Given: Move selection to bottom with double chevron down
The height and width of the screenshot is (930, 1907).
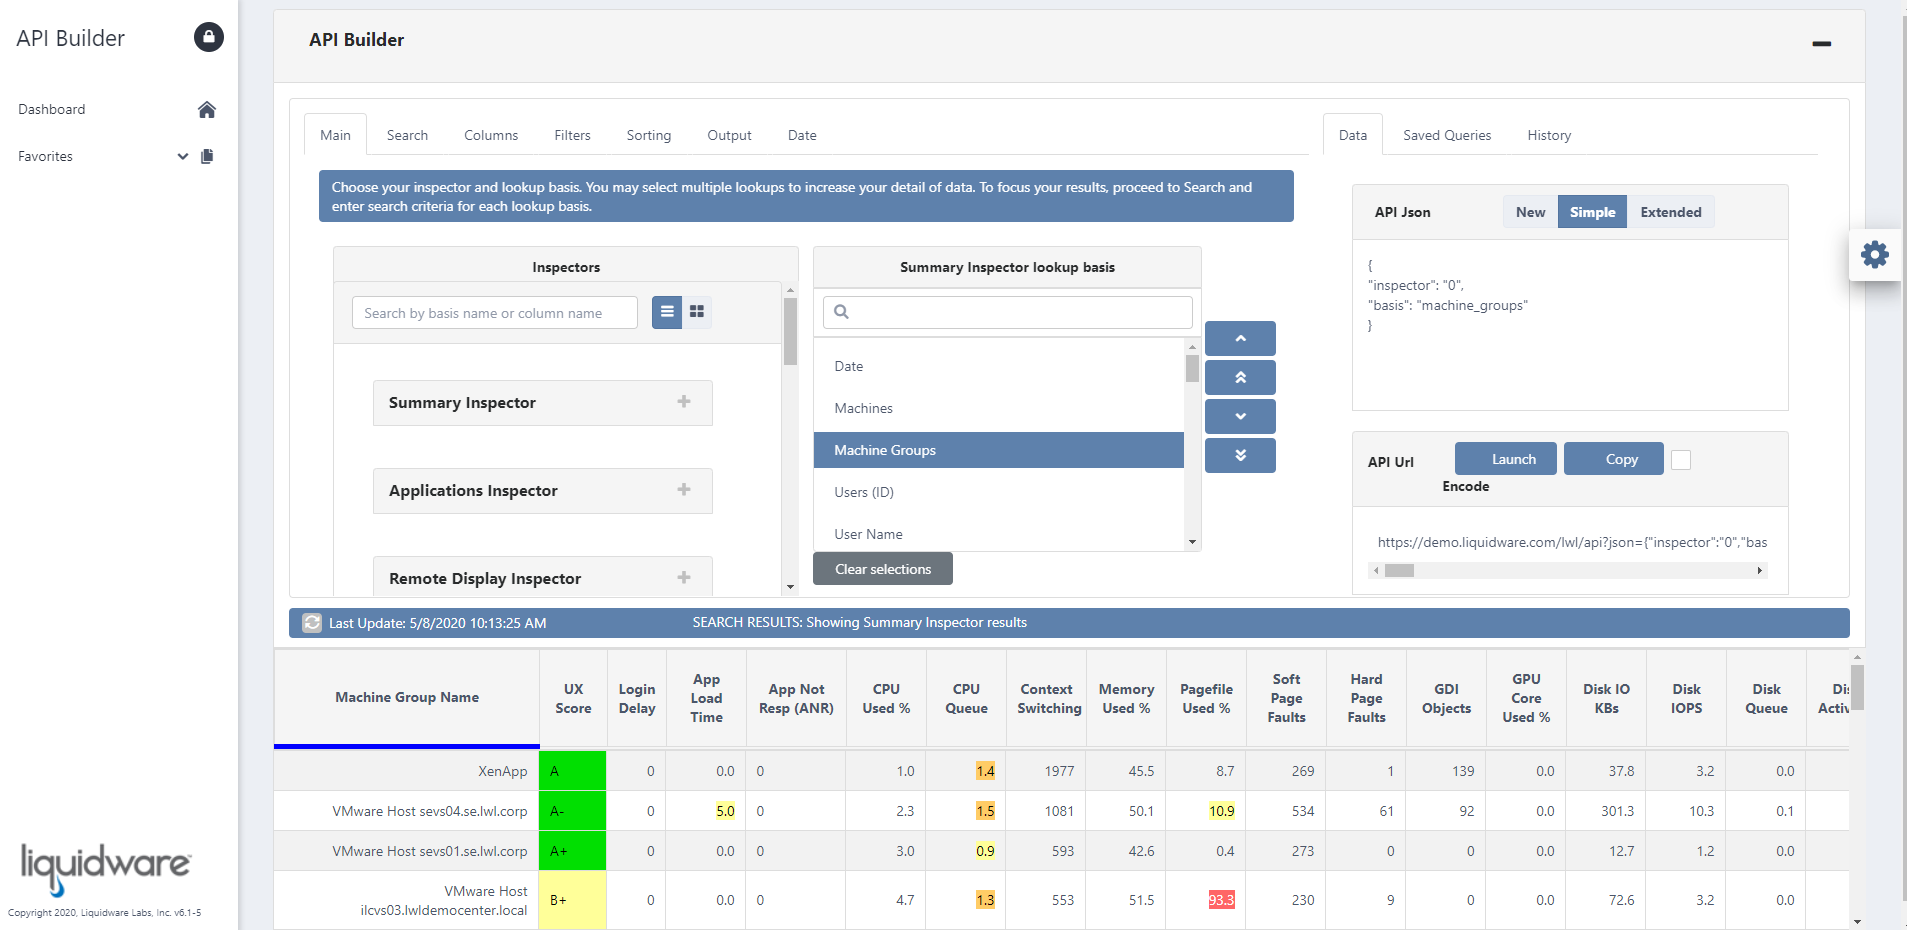Looking at the screenshot, I should [x=1240, y=455].
